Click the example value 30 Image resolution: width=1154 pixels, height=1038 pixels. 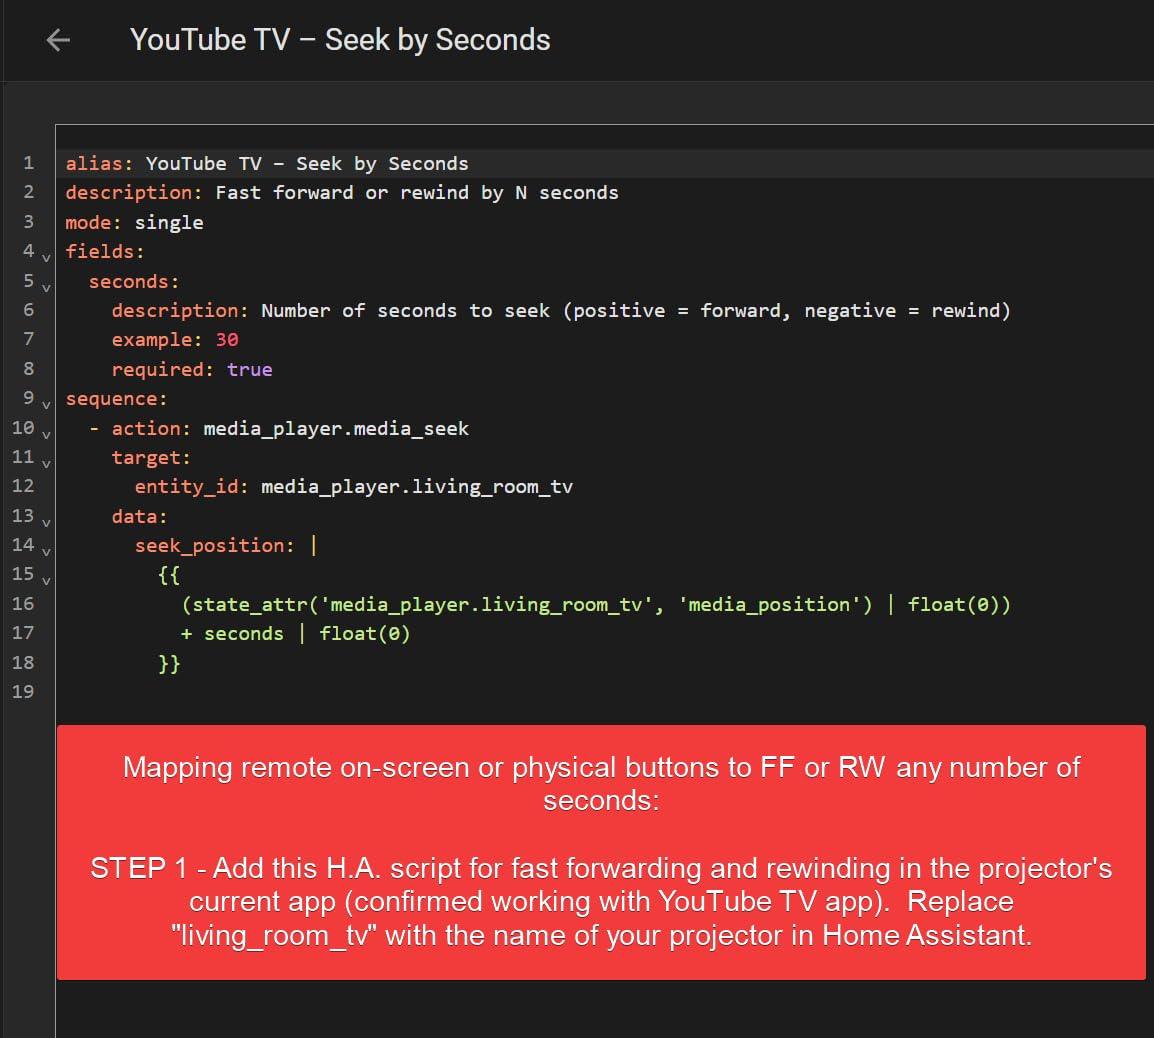coord(227,340)
